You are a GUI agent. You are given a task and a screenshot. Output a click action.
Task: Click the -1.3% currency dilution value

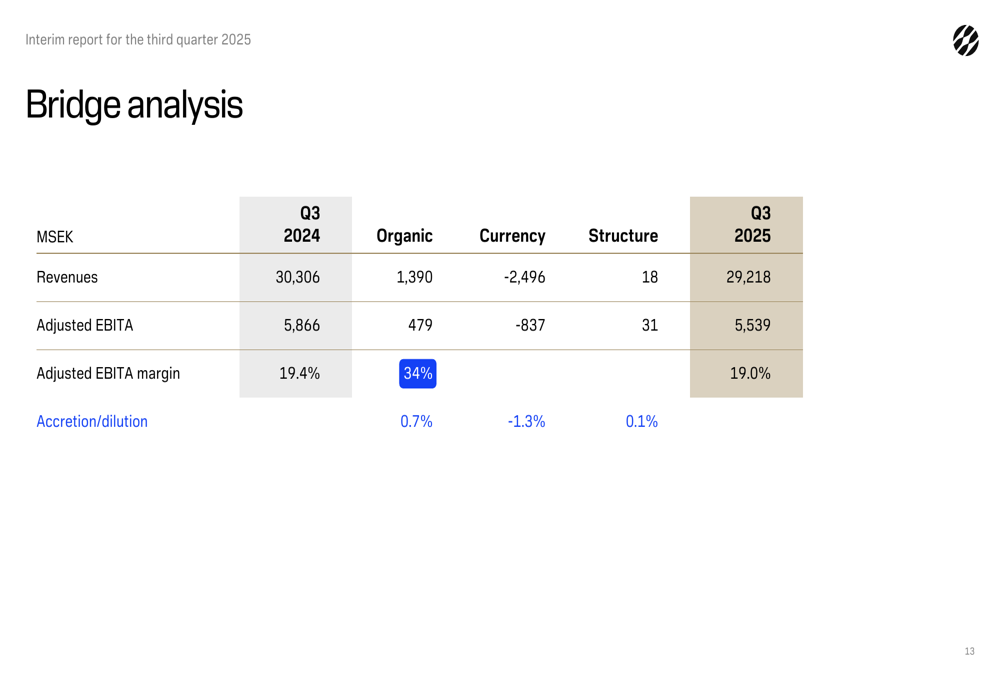(526, 422)
